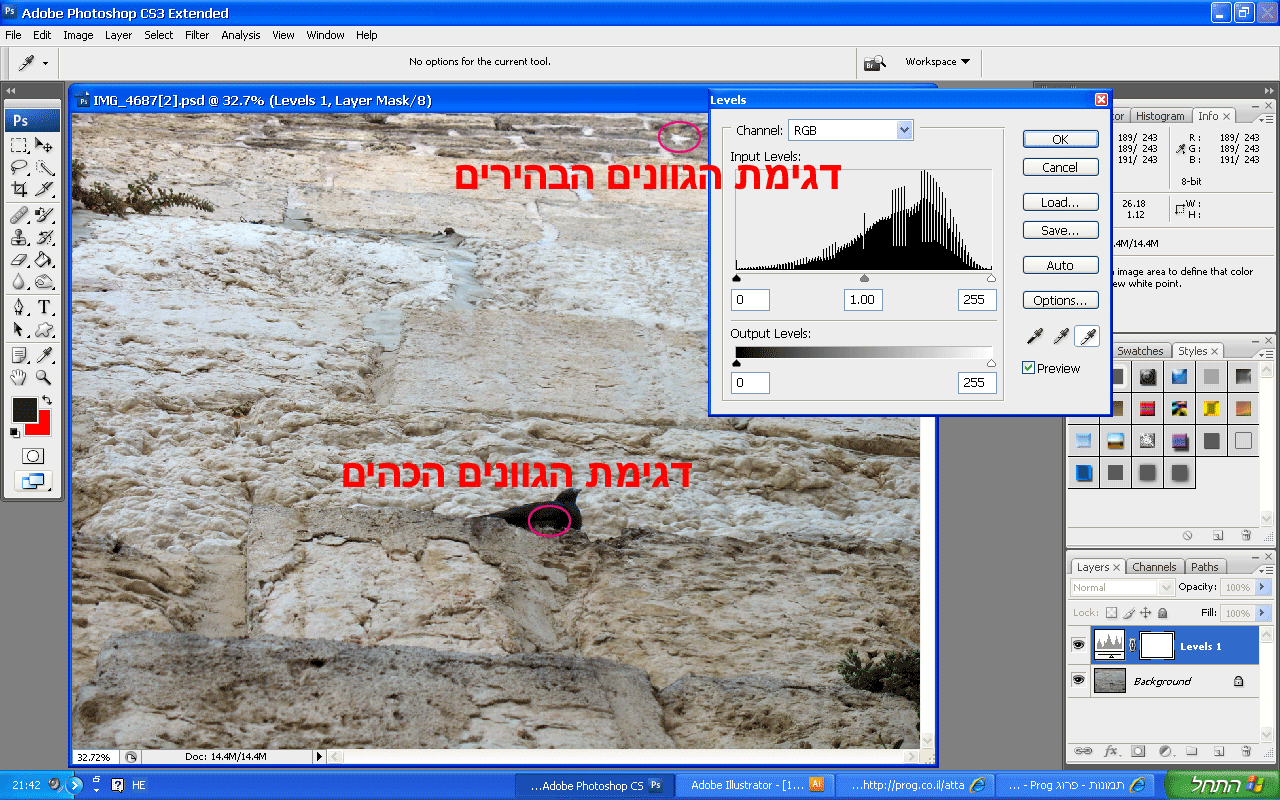Open the Opacity slider arrow
Image resolution: width=1280 pixels, height=800 pixels.
[x=1263, y=587]
